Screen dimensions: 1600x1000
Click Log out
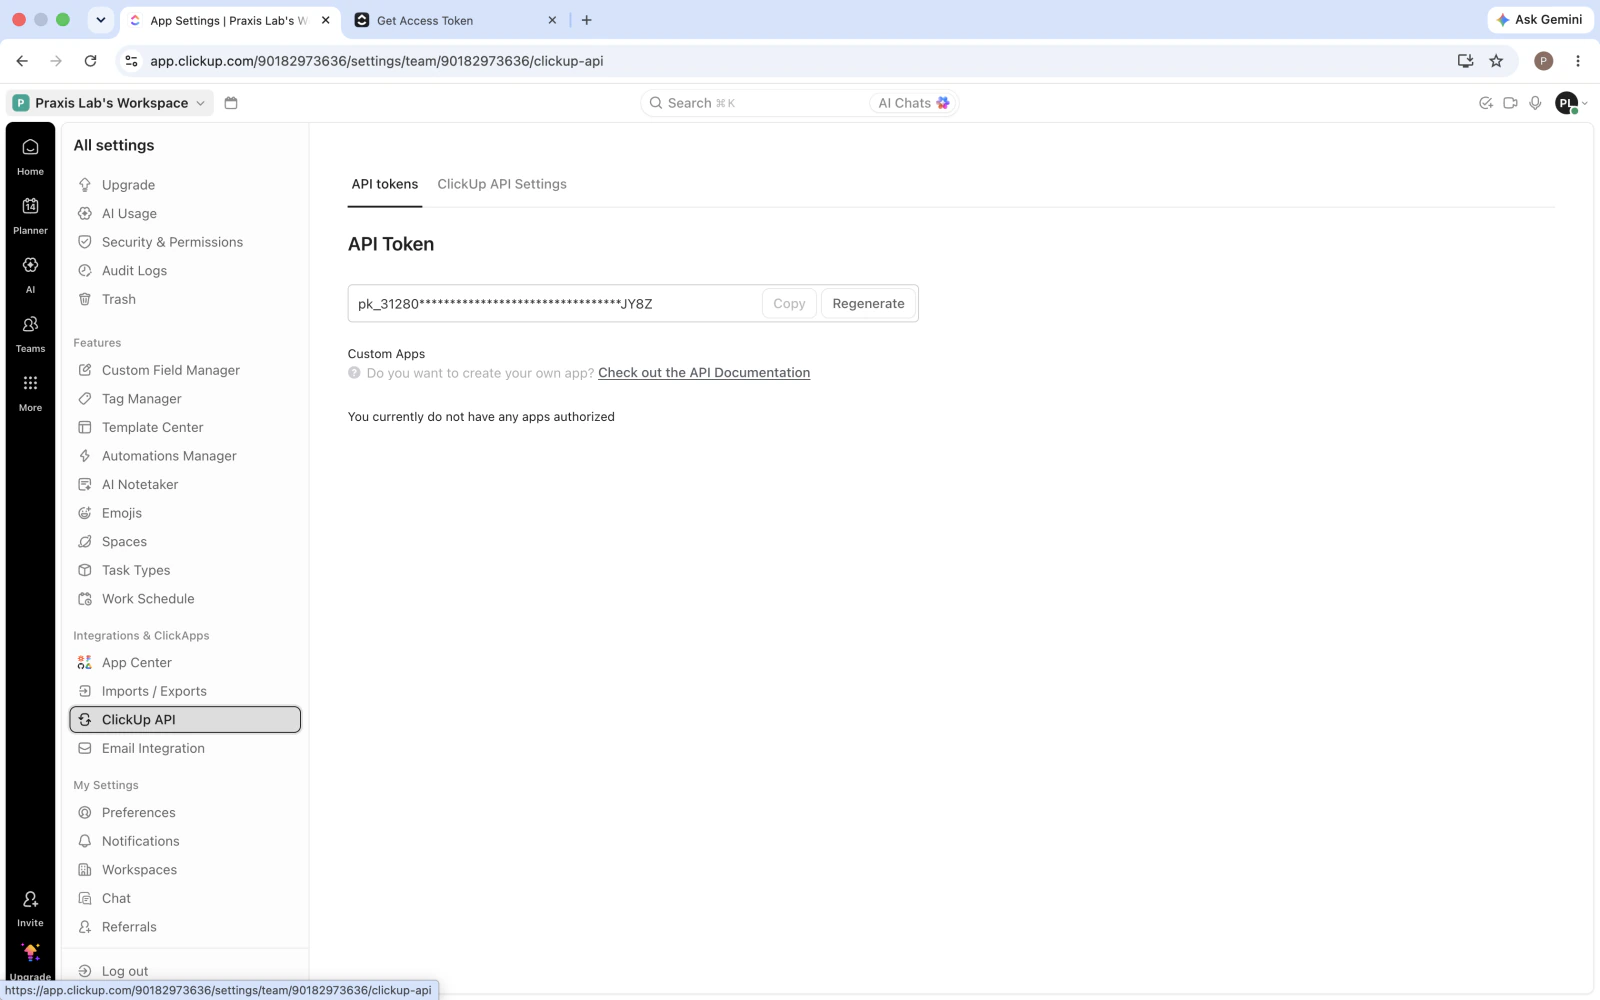(184, 971)
